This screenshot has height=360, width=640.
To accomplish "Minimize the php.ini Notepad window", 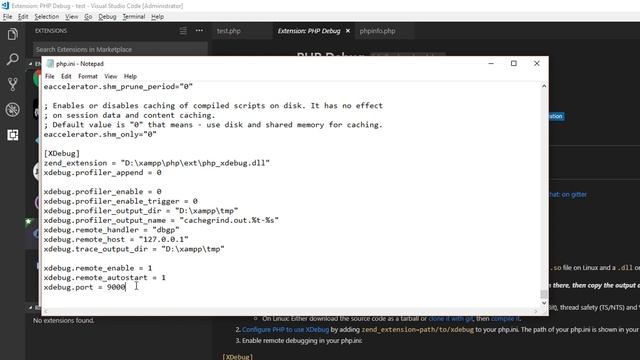I will coord(491,64).
